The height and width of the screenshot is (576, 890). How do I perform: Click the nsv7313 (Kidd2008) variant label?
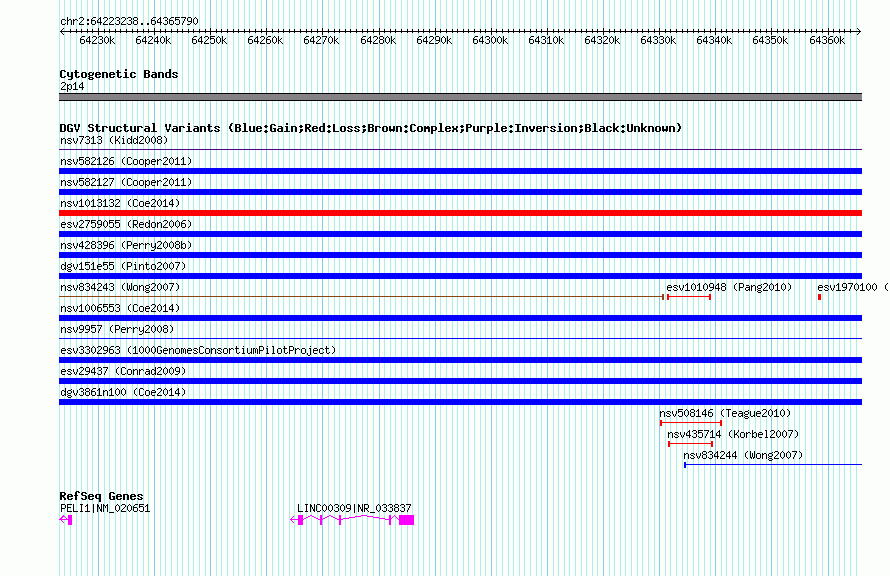pyautogui.click(x=114, y=140)
